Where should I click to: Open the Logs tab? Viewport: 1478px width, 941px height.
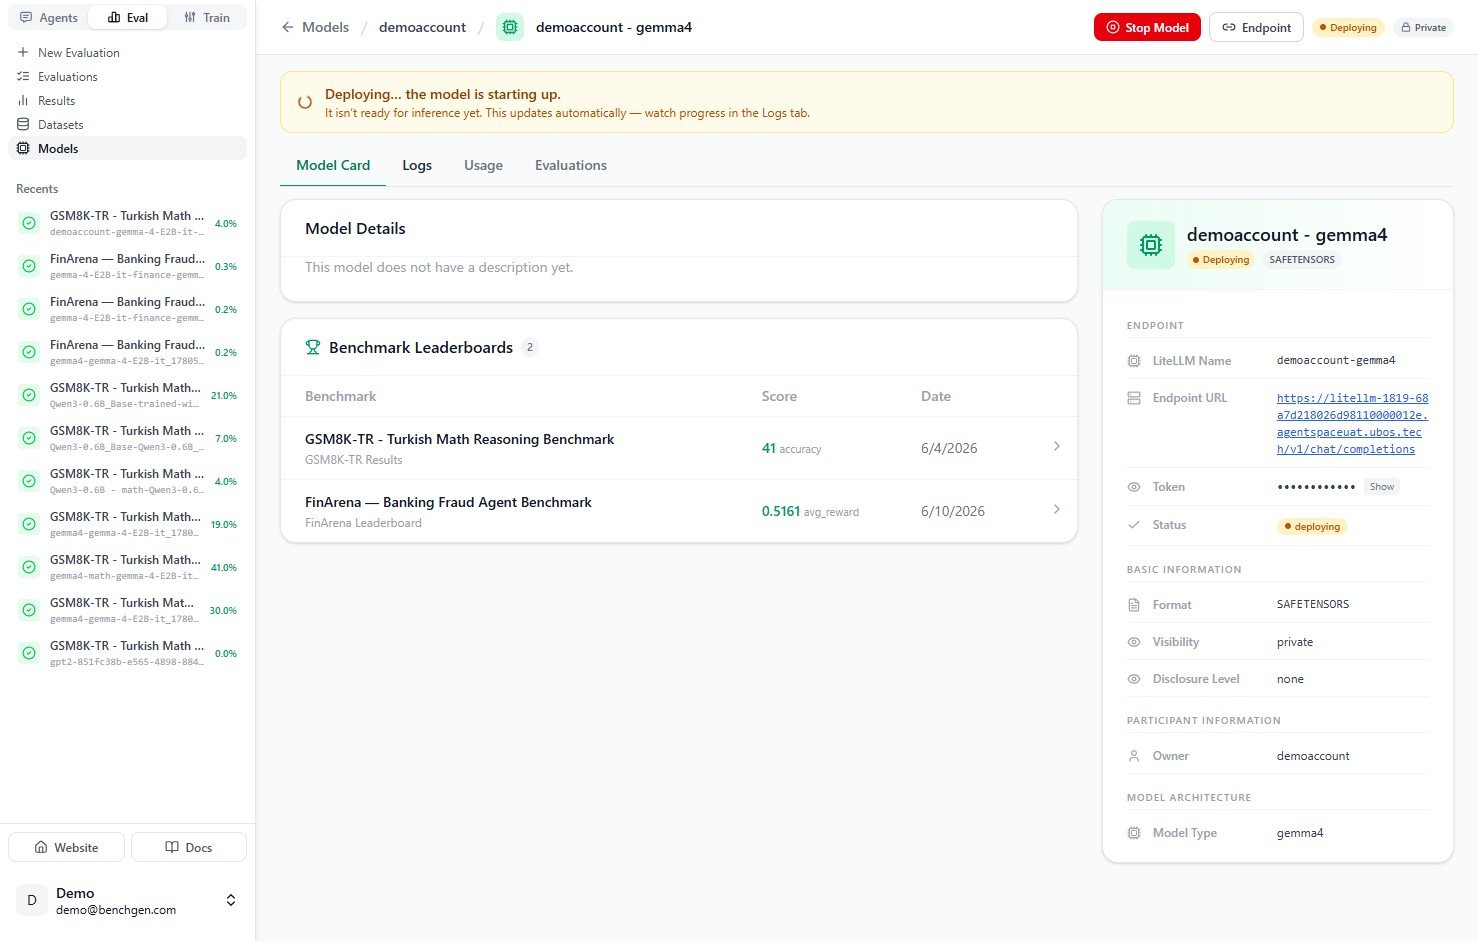[417, 166]
